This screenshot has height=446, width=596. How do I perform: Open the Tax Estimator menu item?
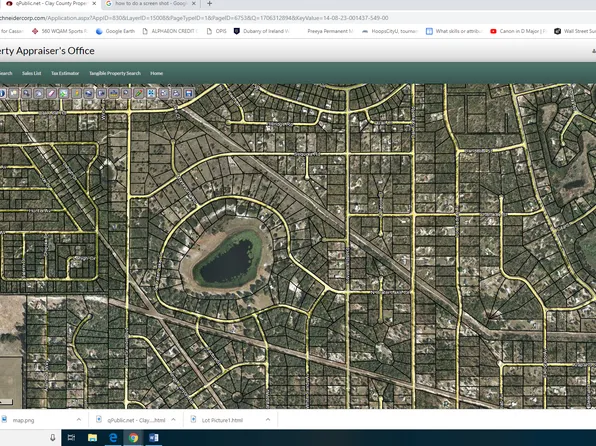(x=65, y=73)
